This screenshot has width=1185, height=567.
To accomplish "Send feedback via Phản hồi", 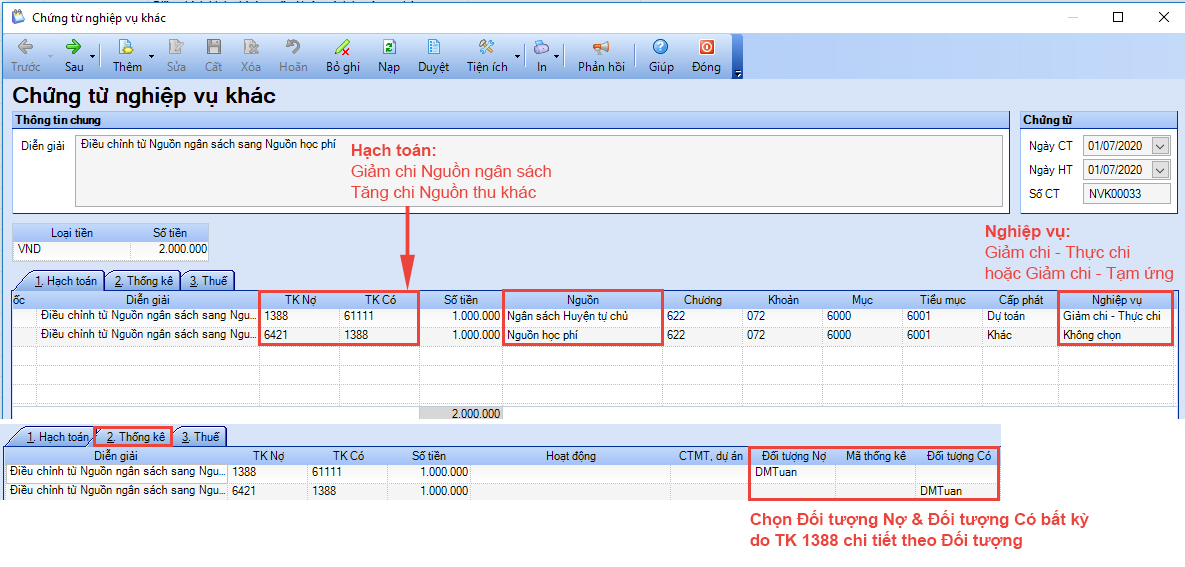I will pos(601,56).
